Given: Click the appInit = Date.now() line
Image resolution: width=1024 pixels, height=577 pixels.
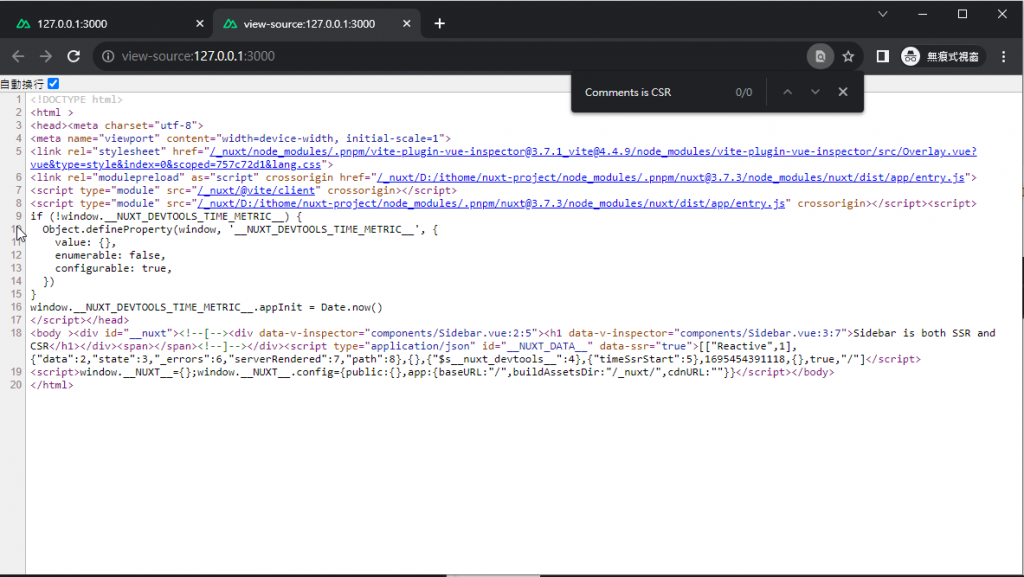Looking at the screenshot, I should 206,307.
